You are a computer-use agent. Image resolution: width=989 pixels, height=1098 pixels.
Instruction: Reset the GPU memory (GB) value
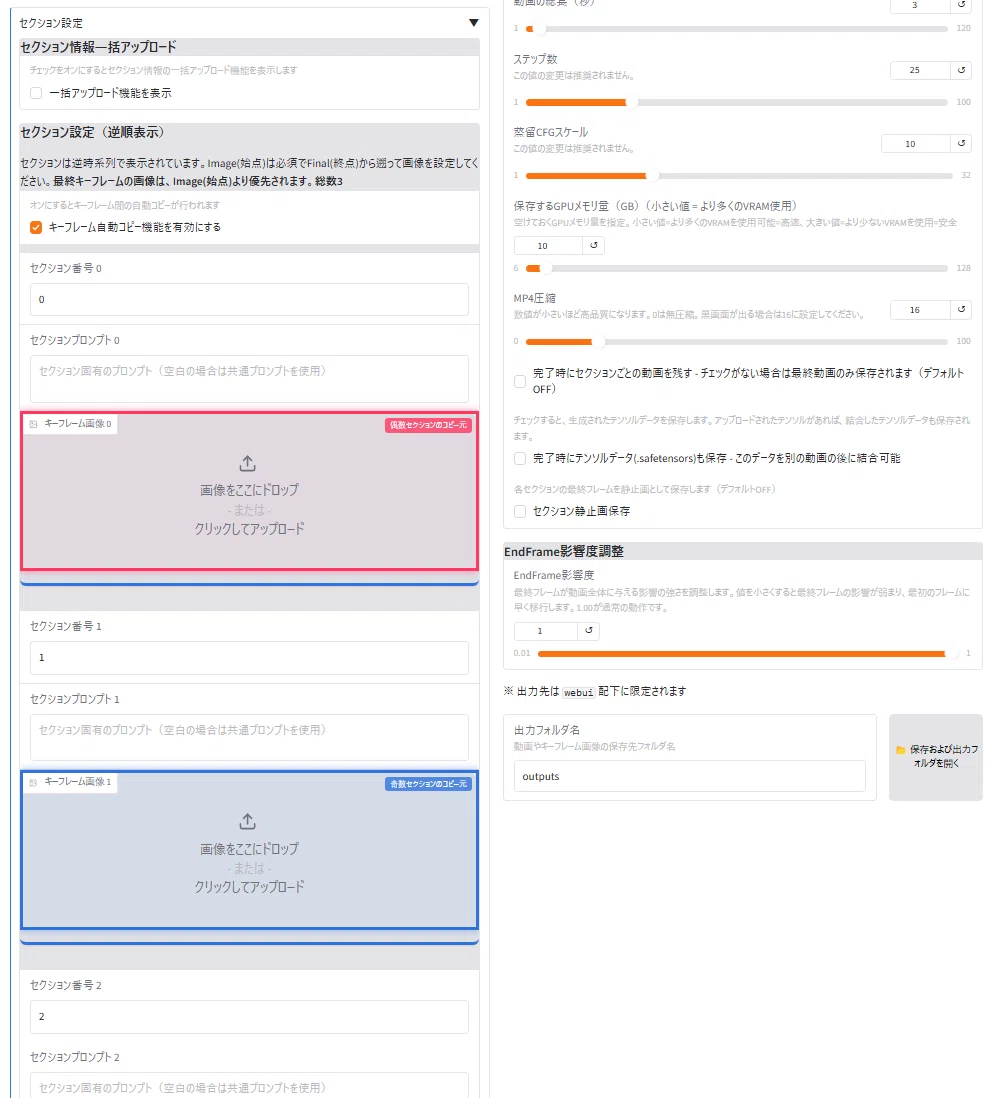(593, 246)
